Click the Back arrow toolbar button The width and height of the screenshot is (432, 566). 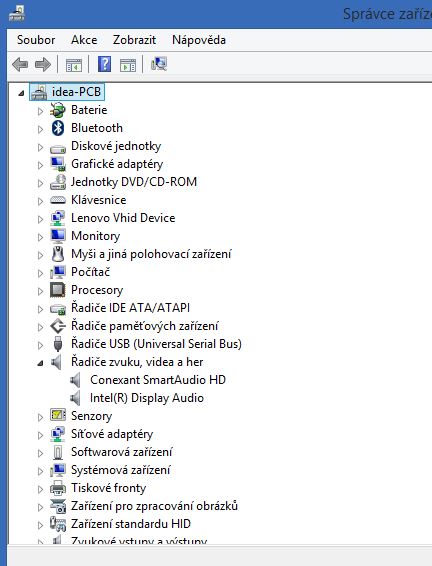(20, 65)
